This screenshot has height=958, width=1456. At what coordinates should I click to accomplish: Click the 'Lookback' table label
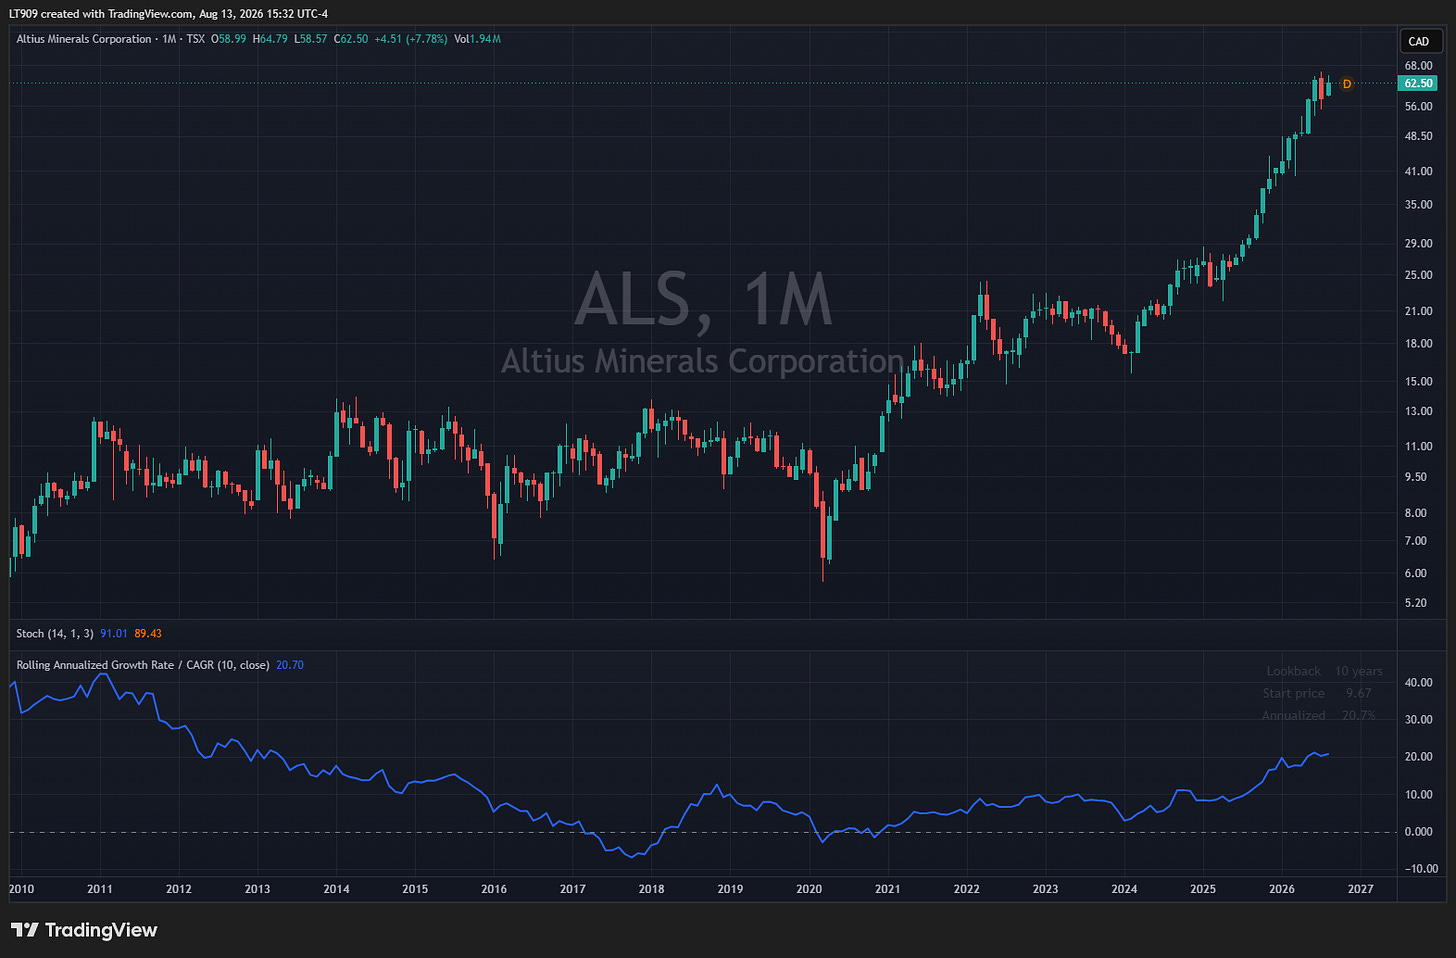coord(1293,671)
